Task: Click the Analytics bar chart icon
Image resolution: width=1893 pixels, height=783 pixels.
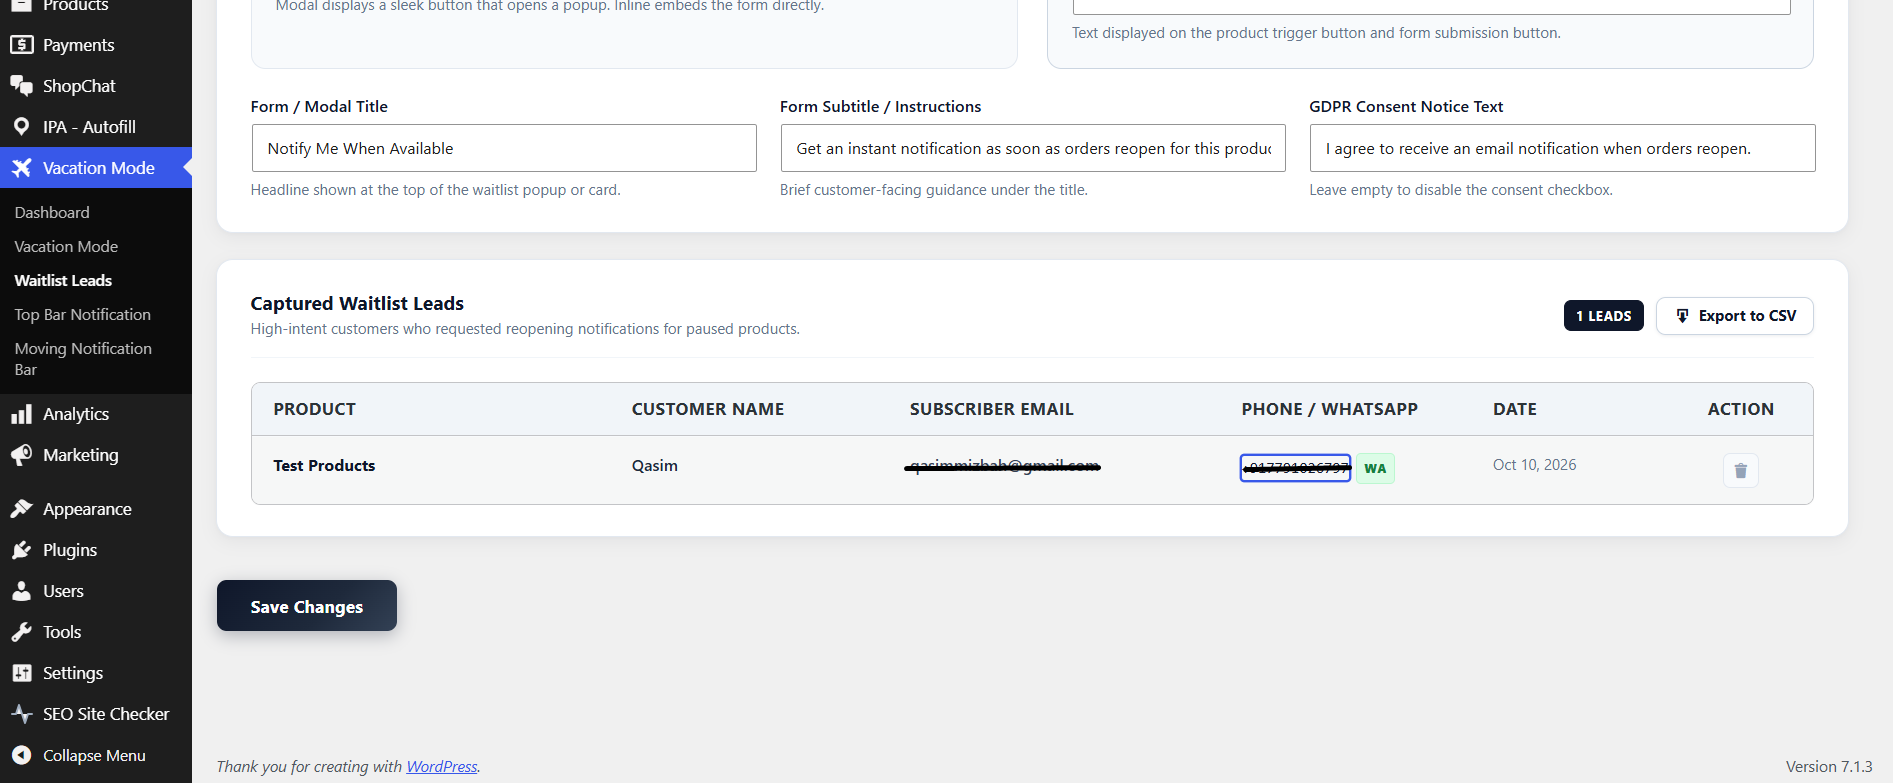Action: pyautogui.click(x=21, y=414)
